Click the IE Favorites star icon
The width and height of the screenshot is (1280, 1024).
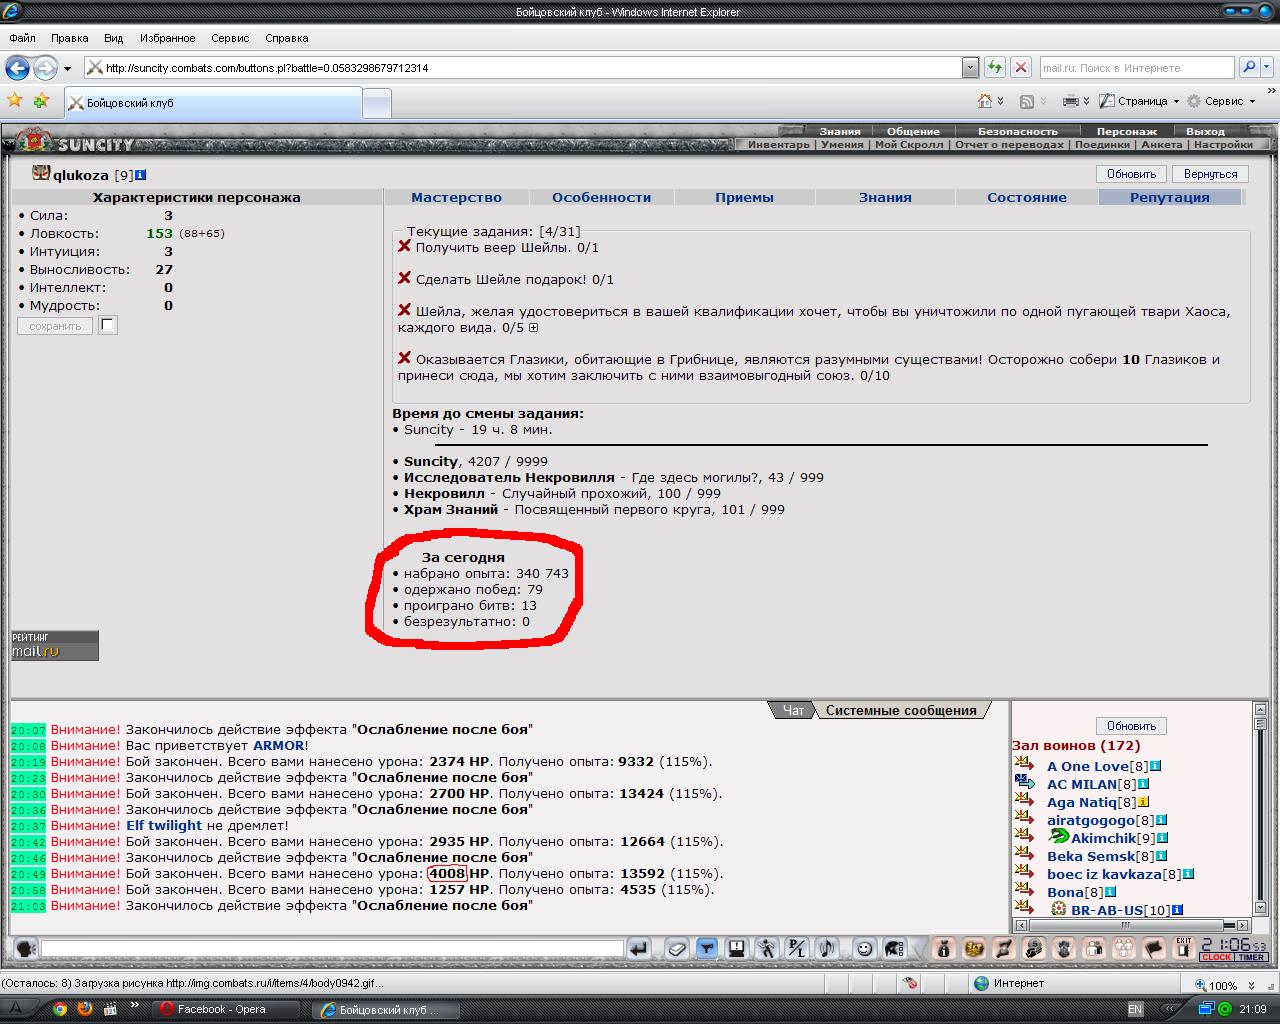coord(15,101)
